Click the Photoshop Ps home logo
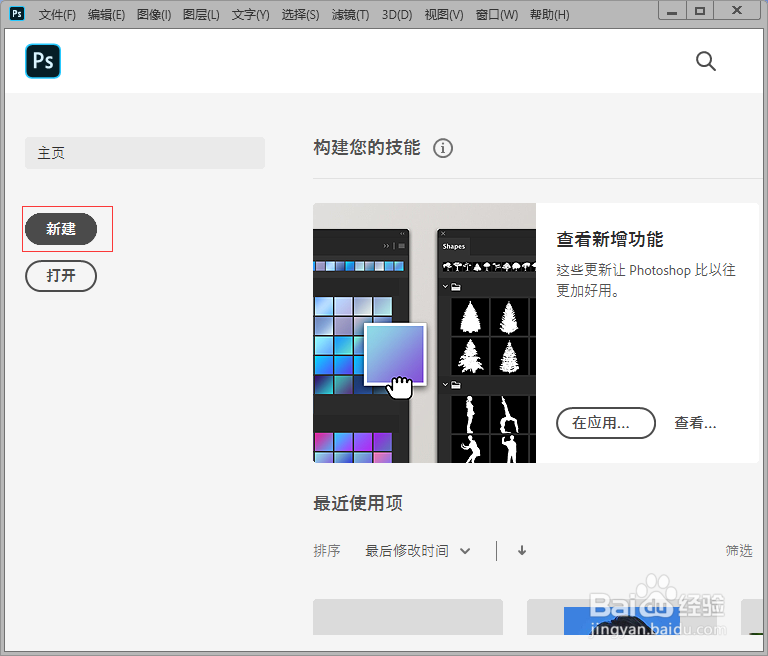 [x=43, y=61]
